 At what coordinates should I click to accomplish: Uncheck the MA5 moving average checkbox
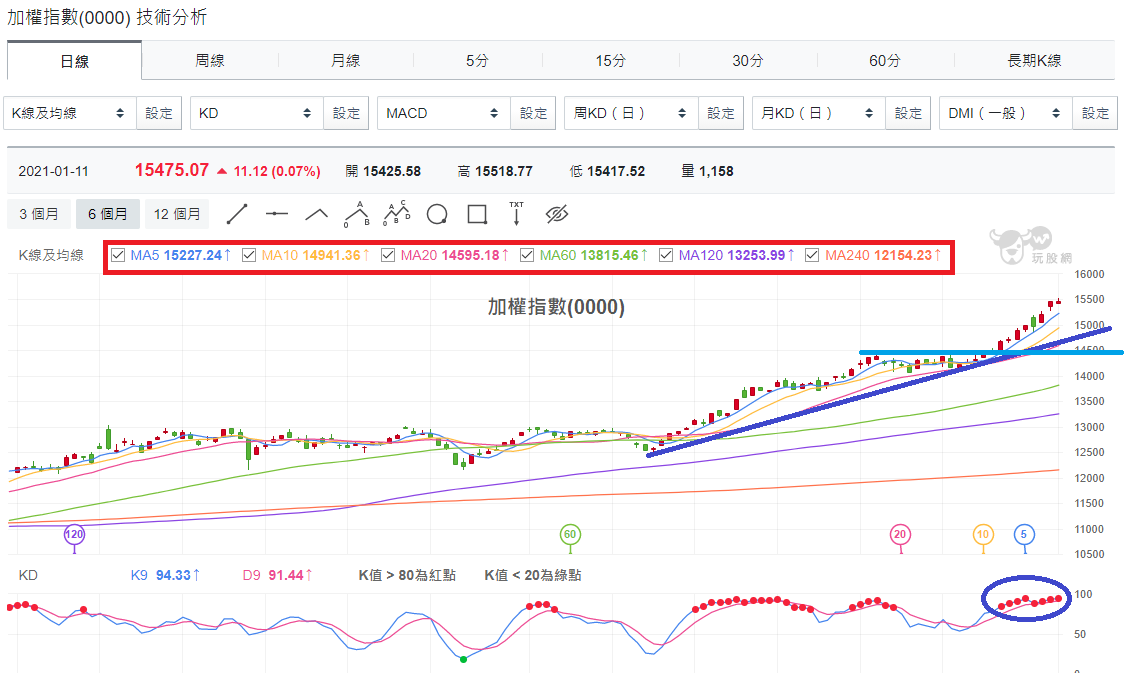pos(118,255)
